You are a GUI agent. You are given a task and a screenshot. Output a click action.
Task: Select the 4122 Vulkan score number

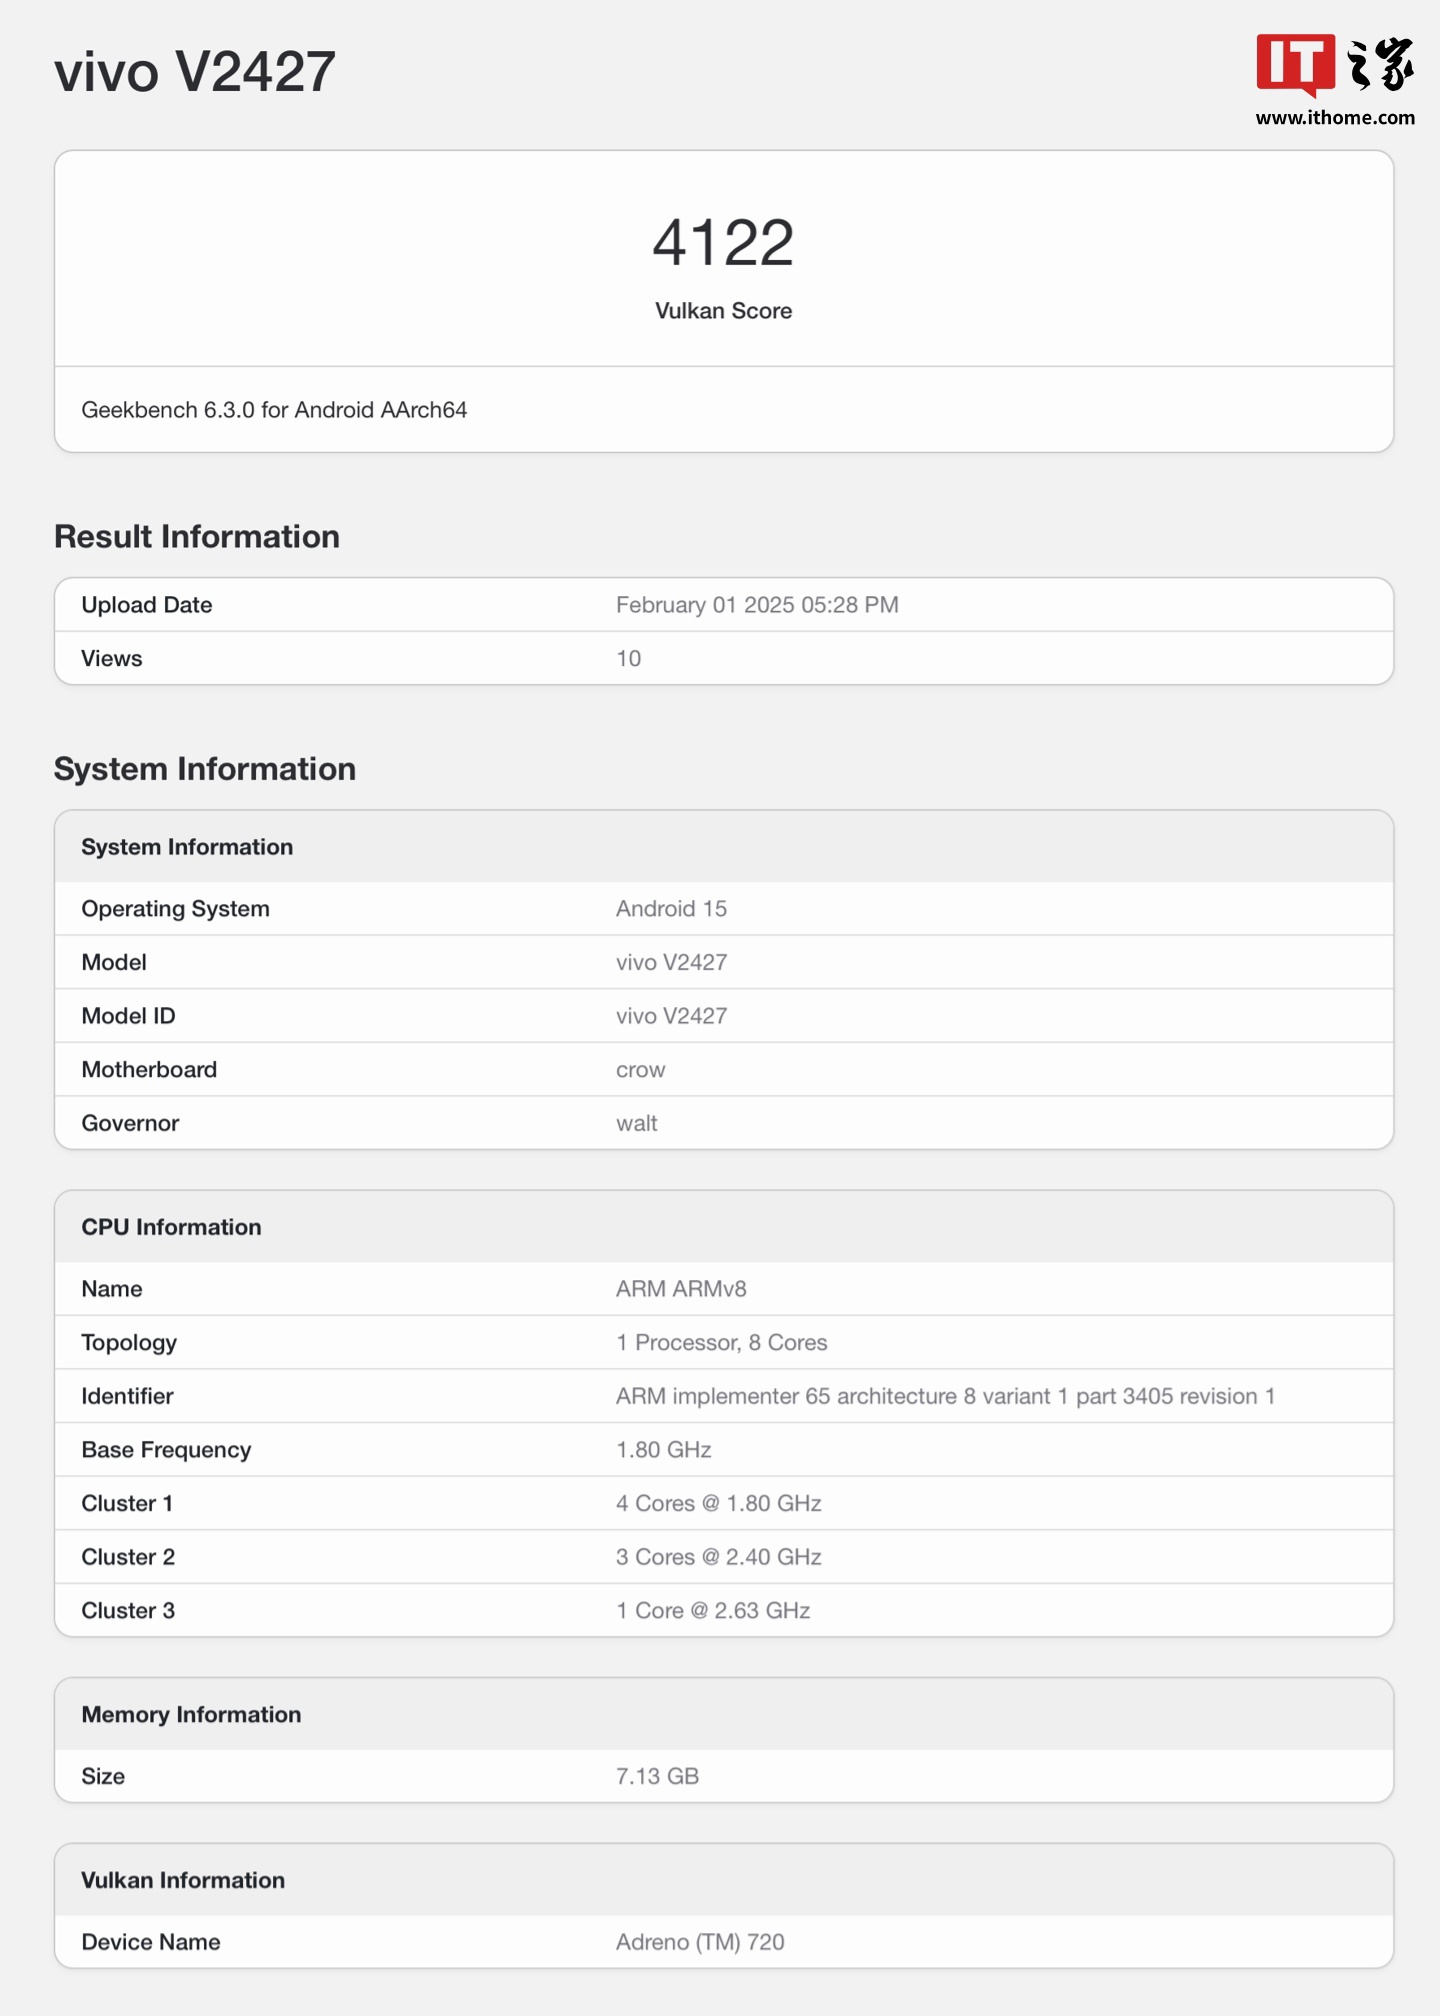pyautogui.click(x=723, y=243)
